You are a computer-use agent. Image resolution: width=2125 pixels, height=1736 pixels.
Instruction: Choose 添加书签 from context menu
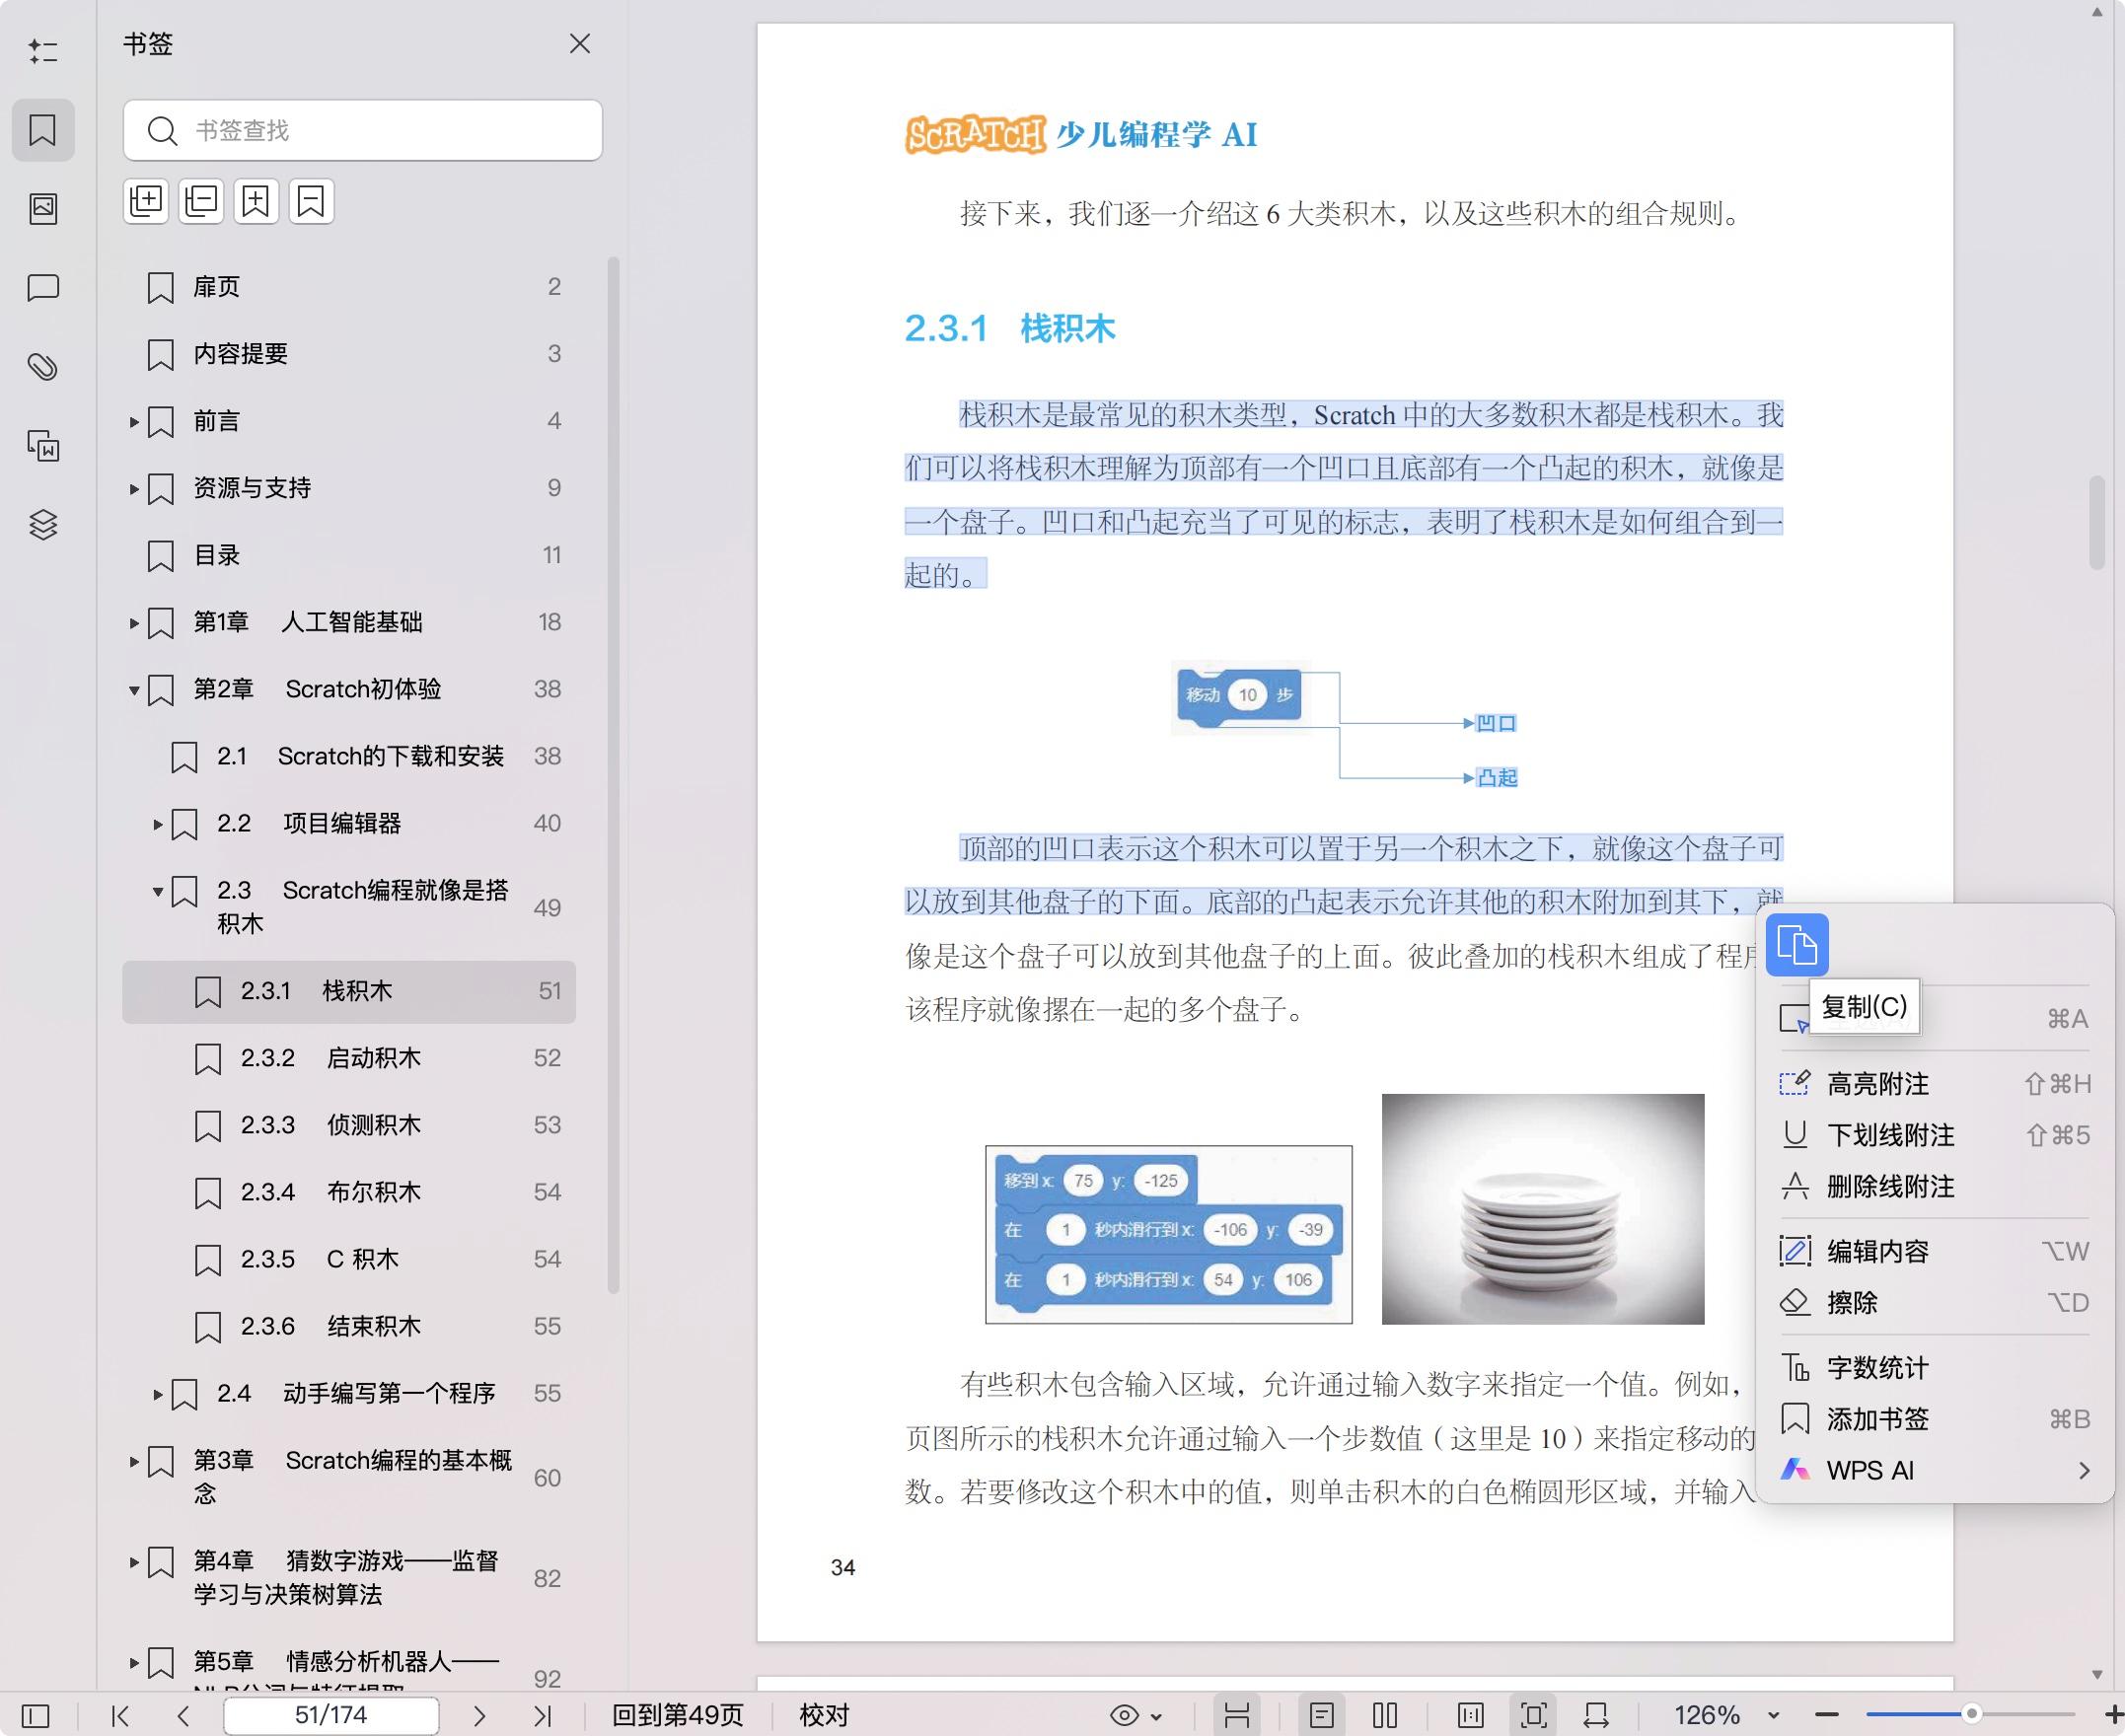pos(1935,1419)
